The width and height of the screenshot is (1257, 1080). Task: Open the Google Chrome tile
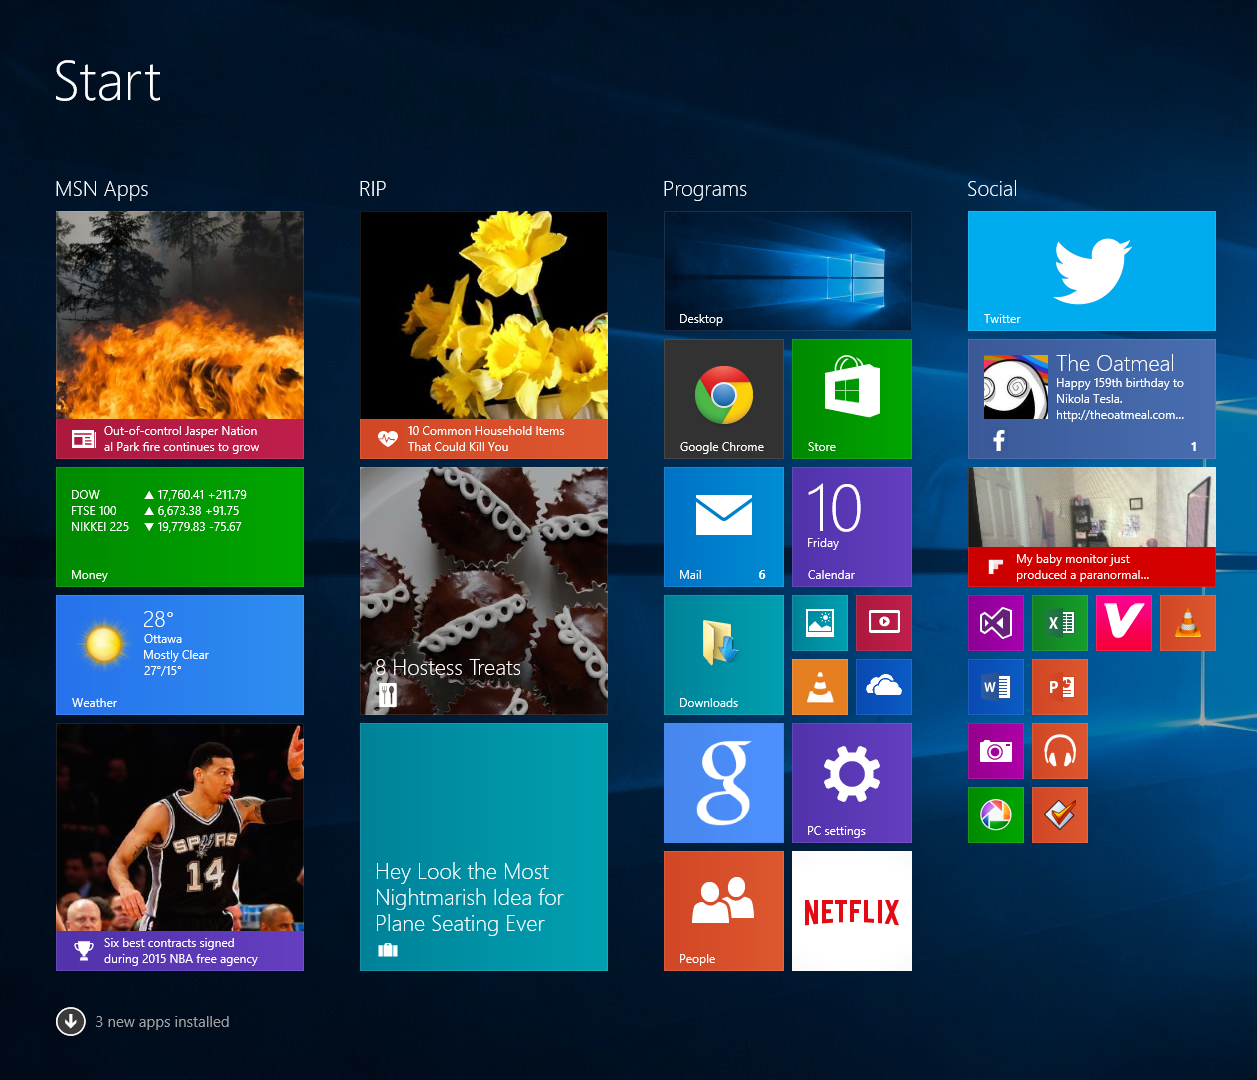[723, 398]
